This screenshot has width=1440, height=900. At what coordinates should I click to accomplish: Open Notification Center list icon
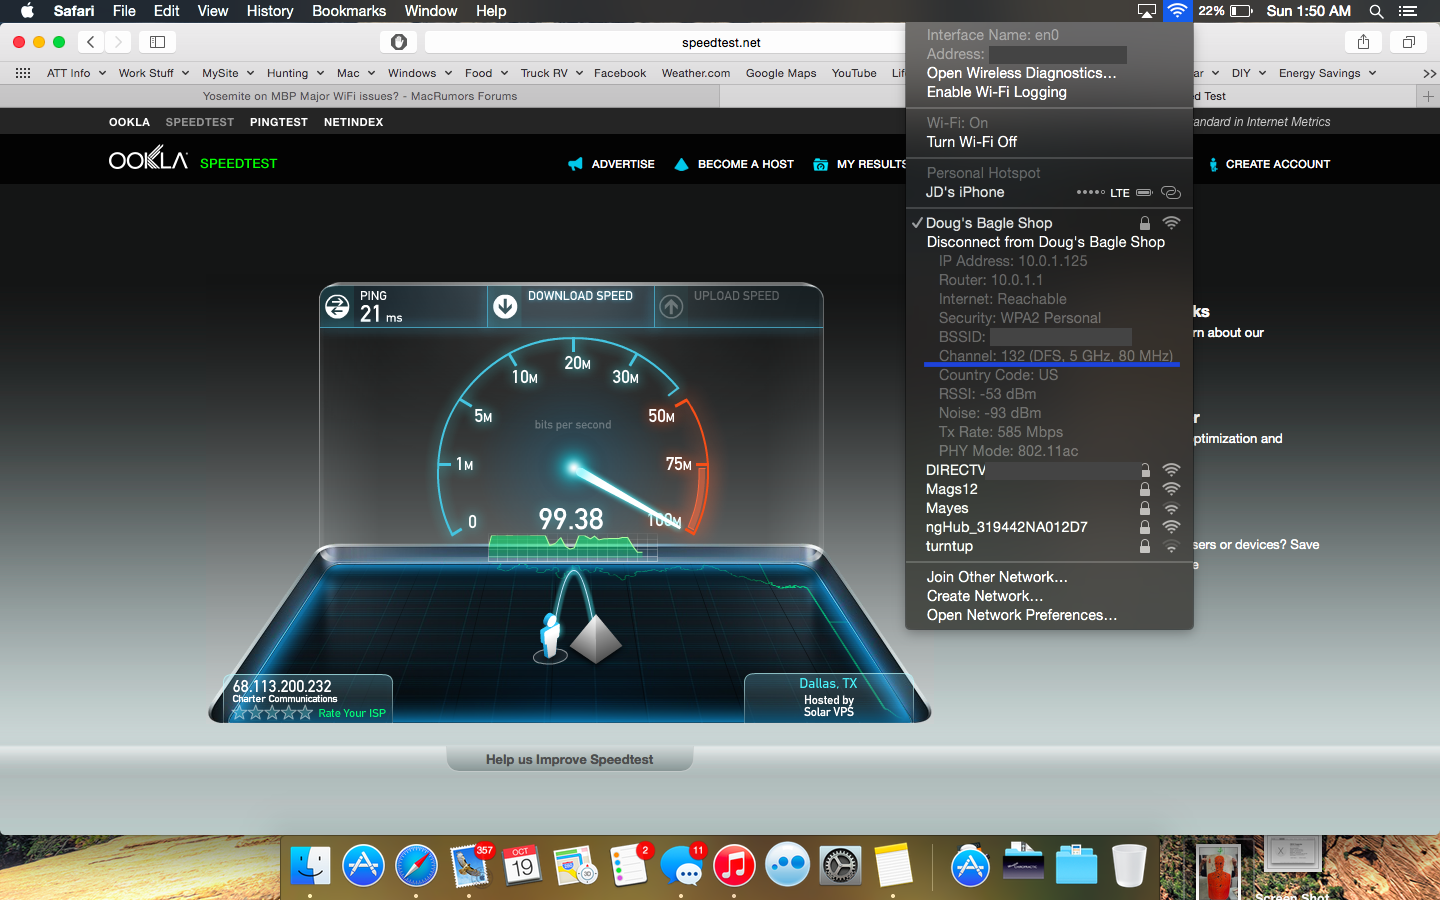click(x=1408, y=11)
